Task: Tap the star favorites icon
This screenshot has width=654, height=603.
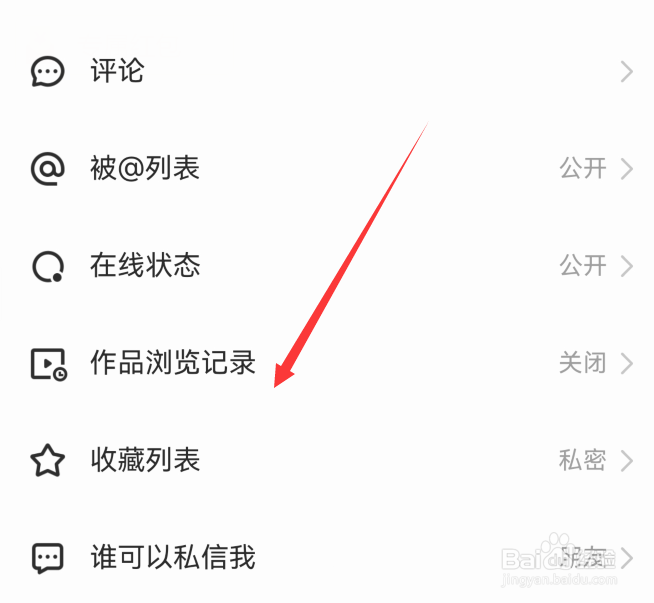Action: tap(48, 460)
